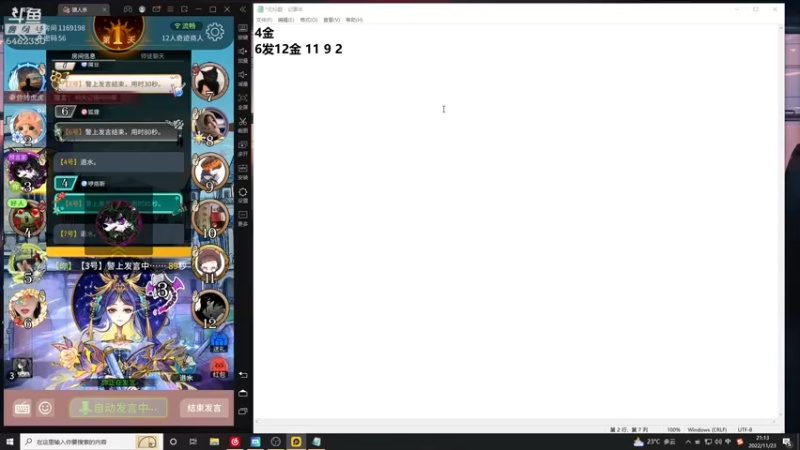Switch to the 房间信息 room info tab
The width and height of the screenshot is (800, 450).
83,56
